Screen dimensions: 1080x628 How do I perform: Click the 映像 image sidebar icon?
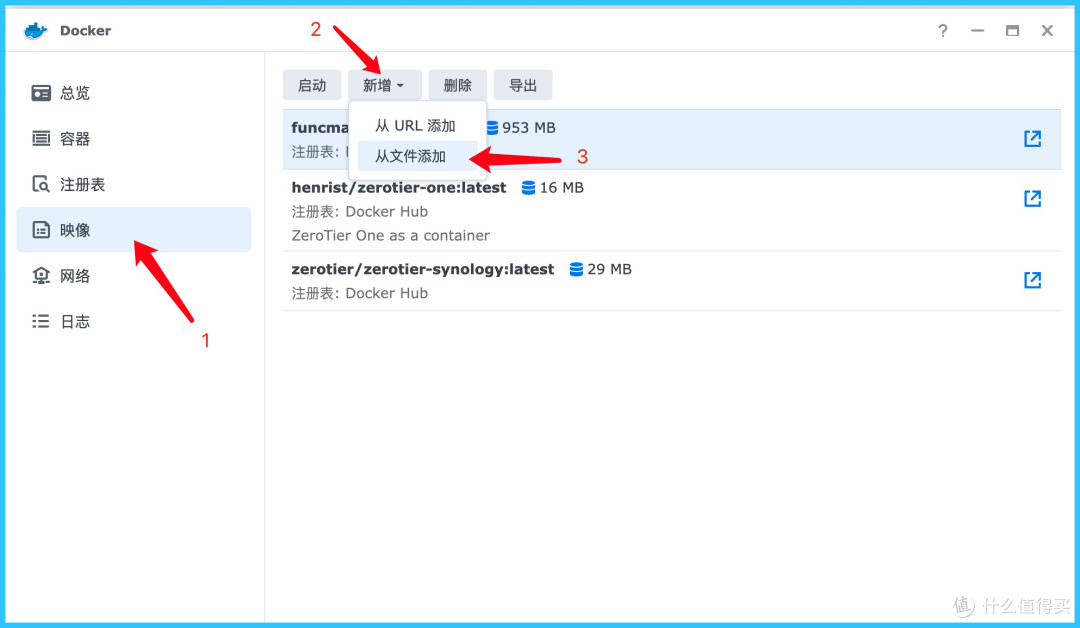tap(41, 230)
